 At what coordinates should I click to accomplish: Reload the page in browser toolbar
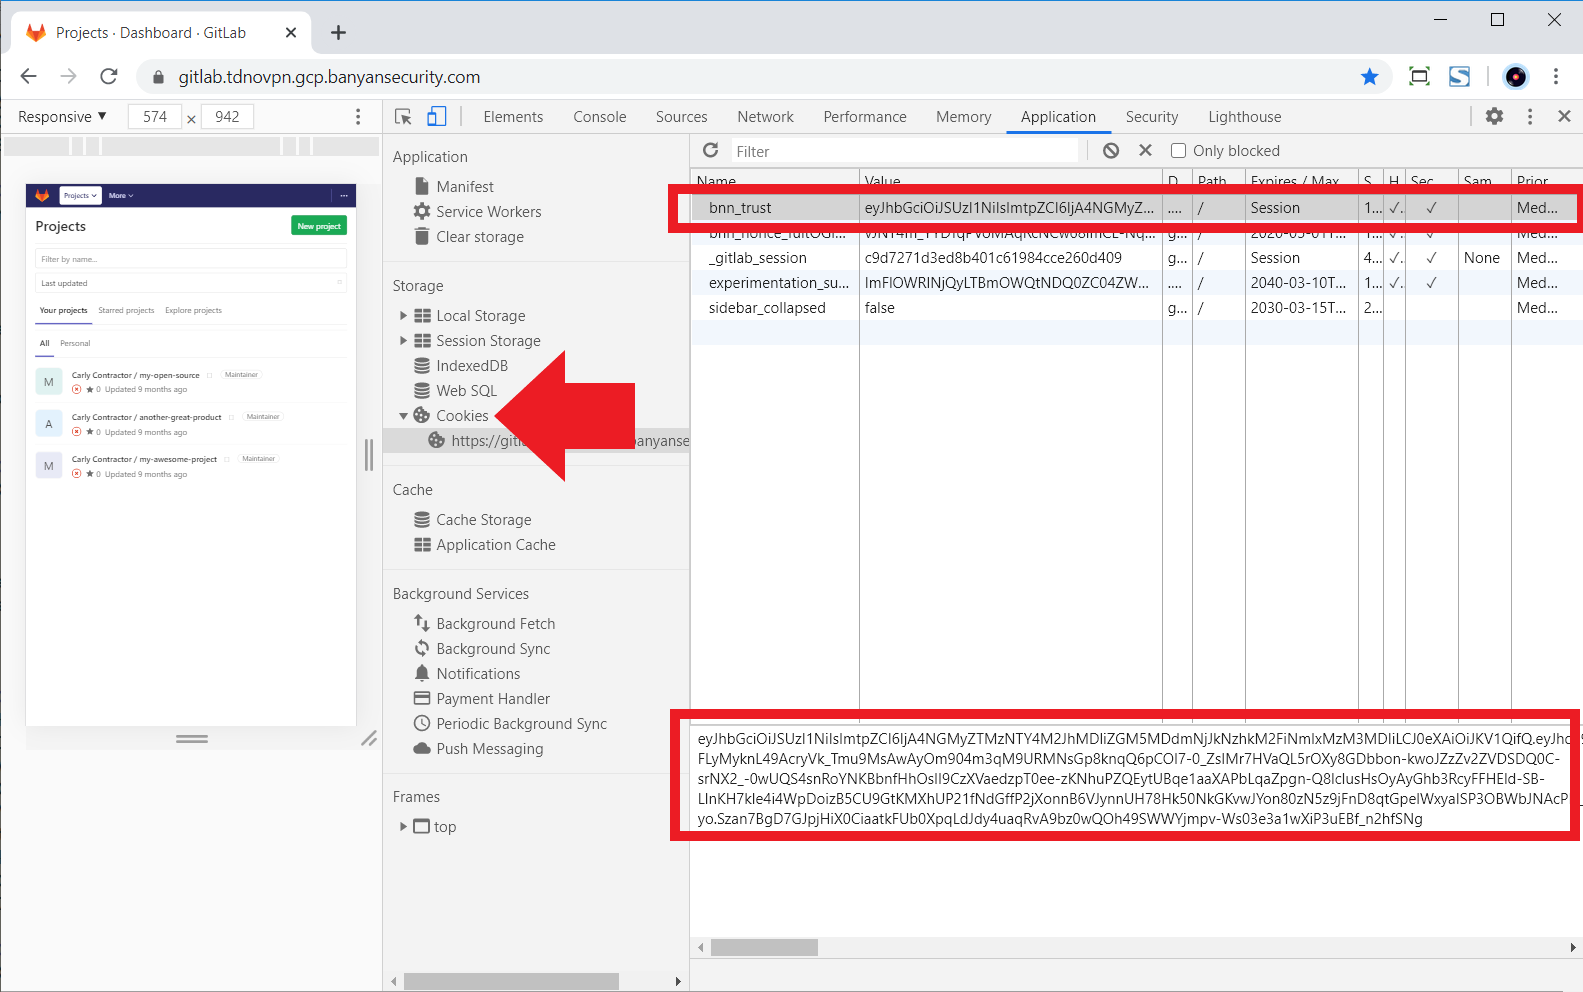coord(109,77)
